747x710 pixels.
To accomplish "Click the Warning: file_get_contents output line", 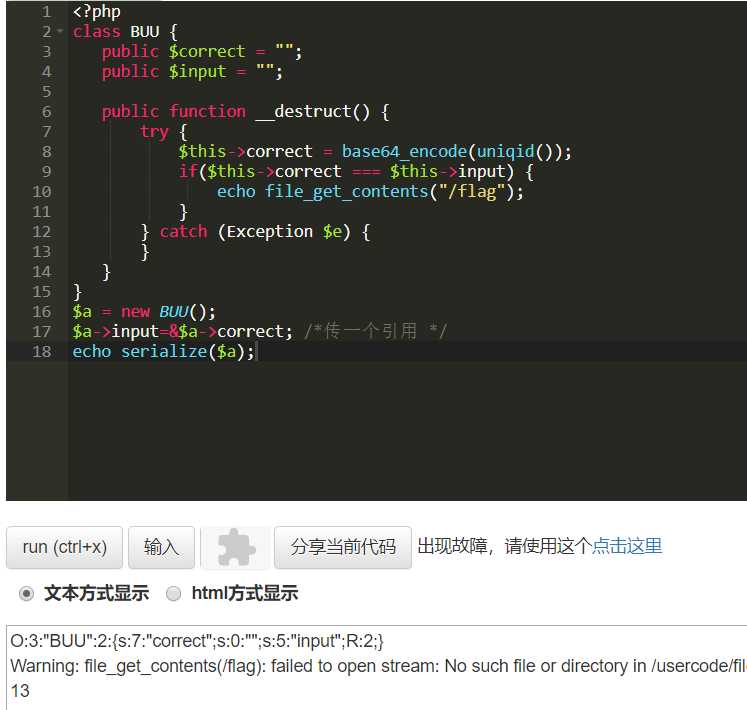I will click(x=379, y=666).
